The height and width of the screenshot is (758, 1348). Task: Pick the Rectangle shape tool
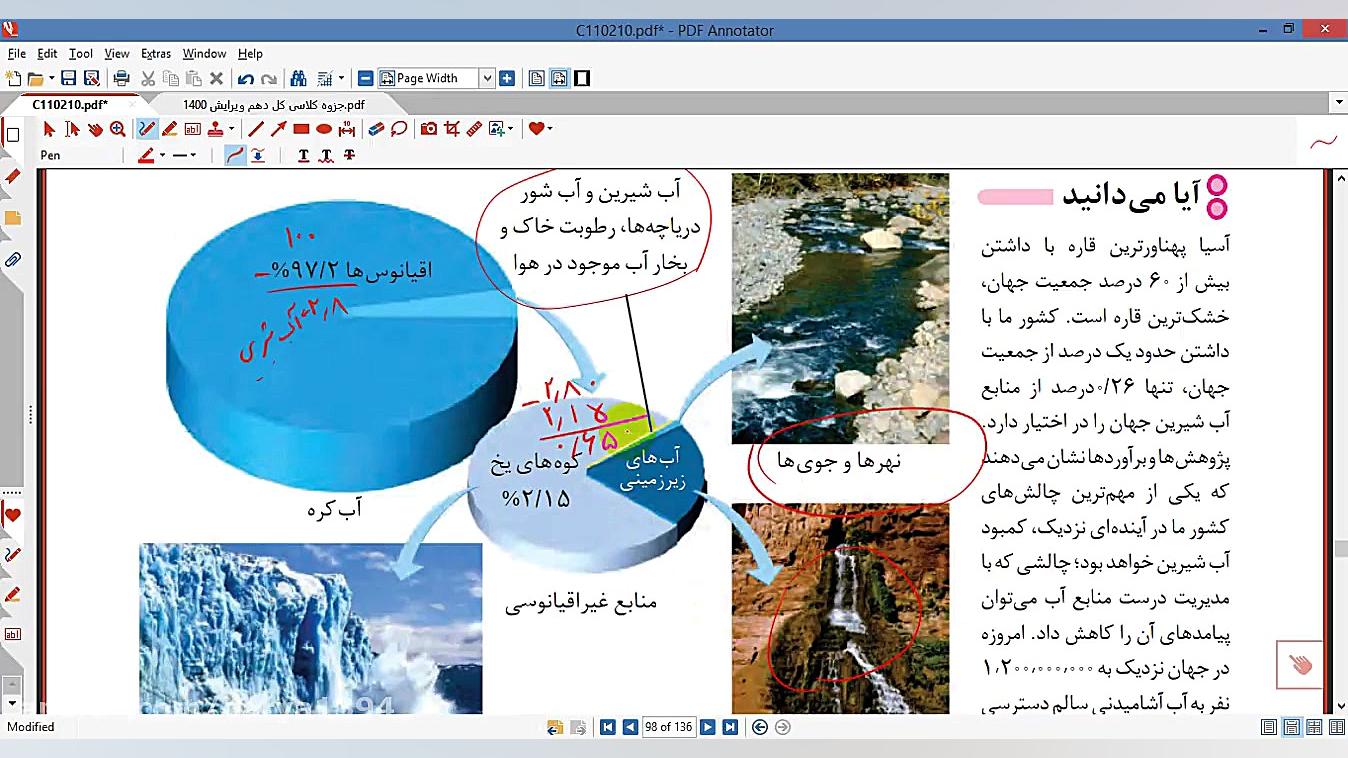pyautogui.click(x=301, y=129)
